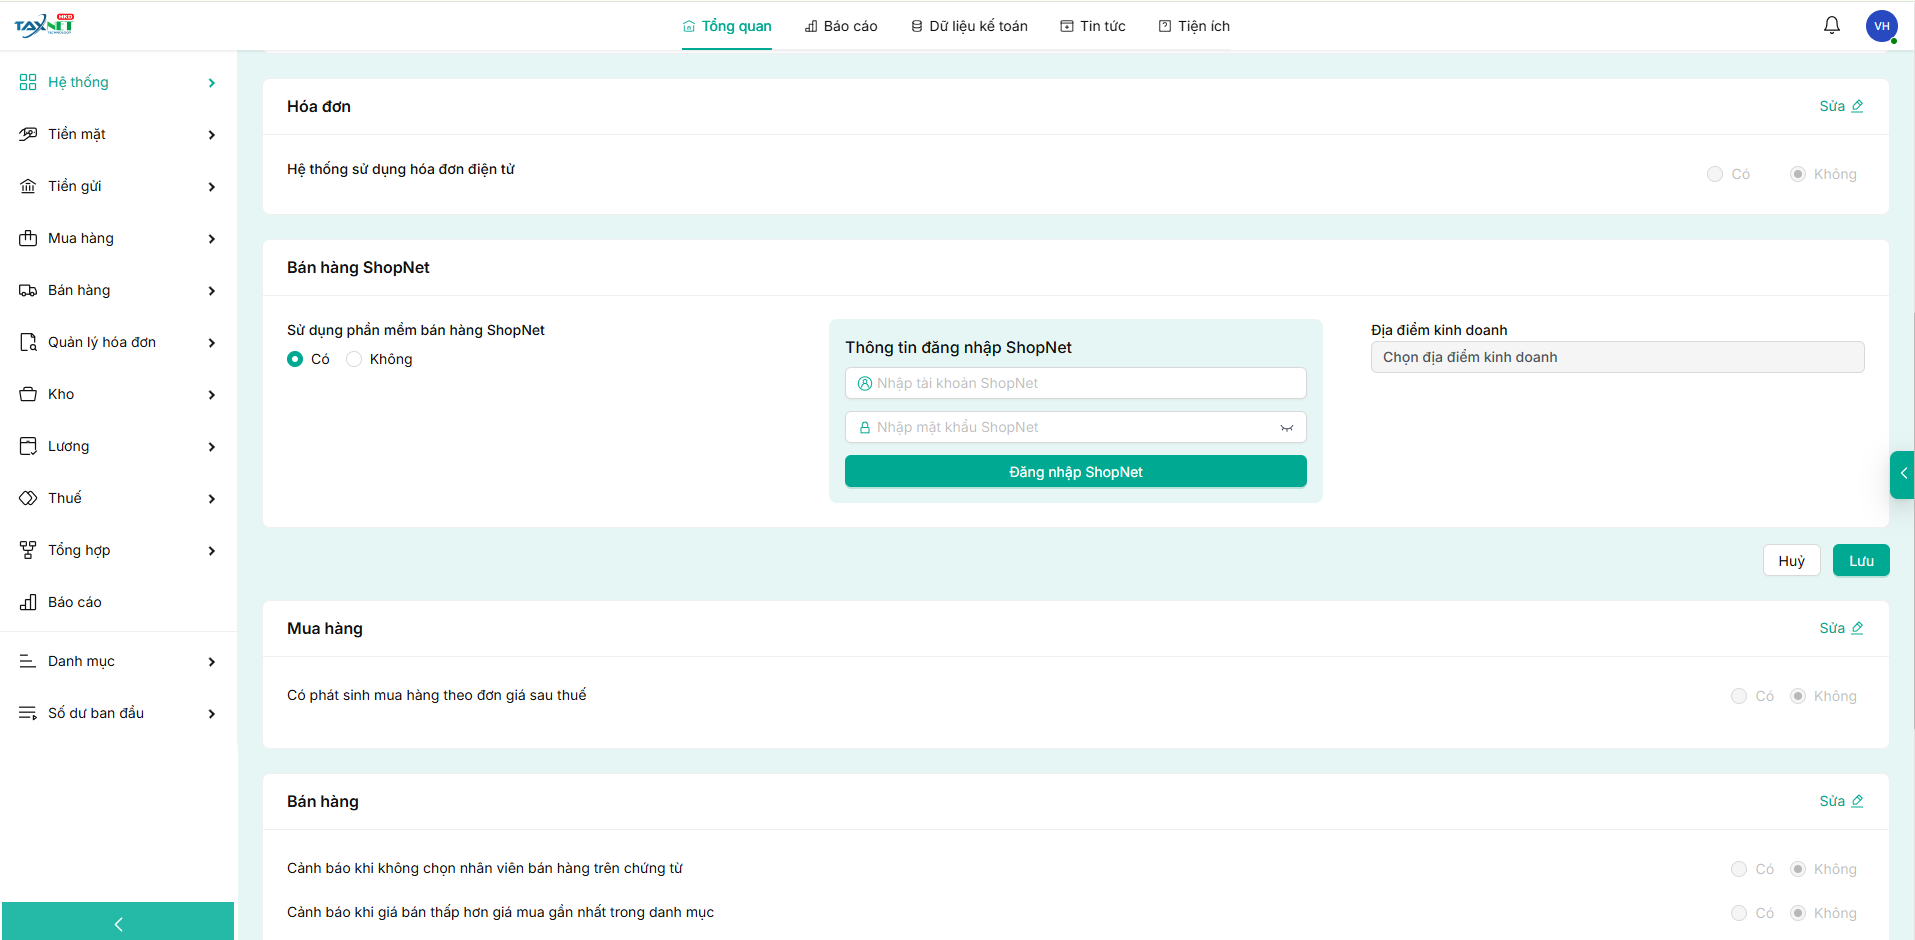Click the Lương salary icon
Screen dimensions: 1915x940
pos(28,446)
